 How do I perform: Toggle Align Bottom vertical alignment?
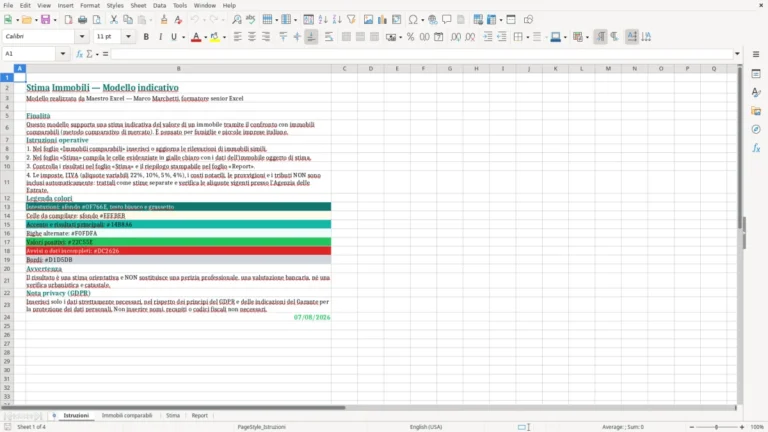(x=312, y=37)
